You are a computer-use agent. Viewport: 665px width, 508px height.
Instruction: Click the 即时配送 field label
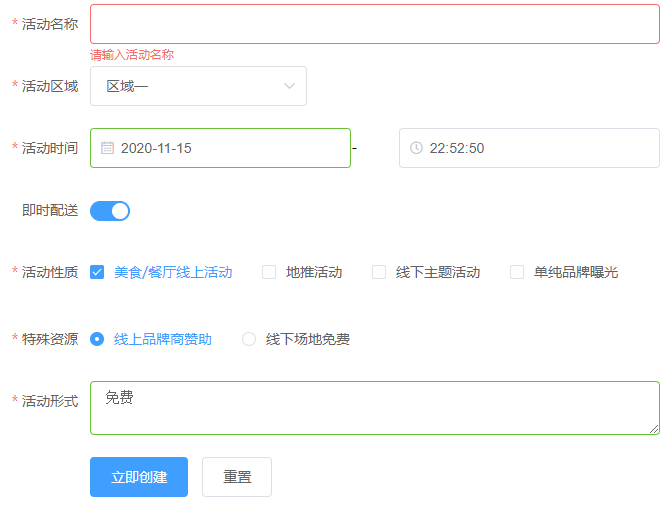(50, 210)
